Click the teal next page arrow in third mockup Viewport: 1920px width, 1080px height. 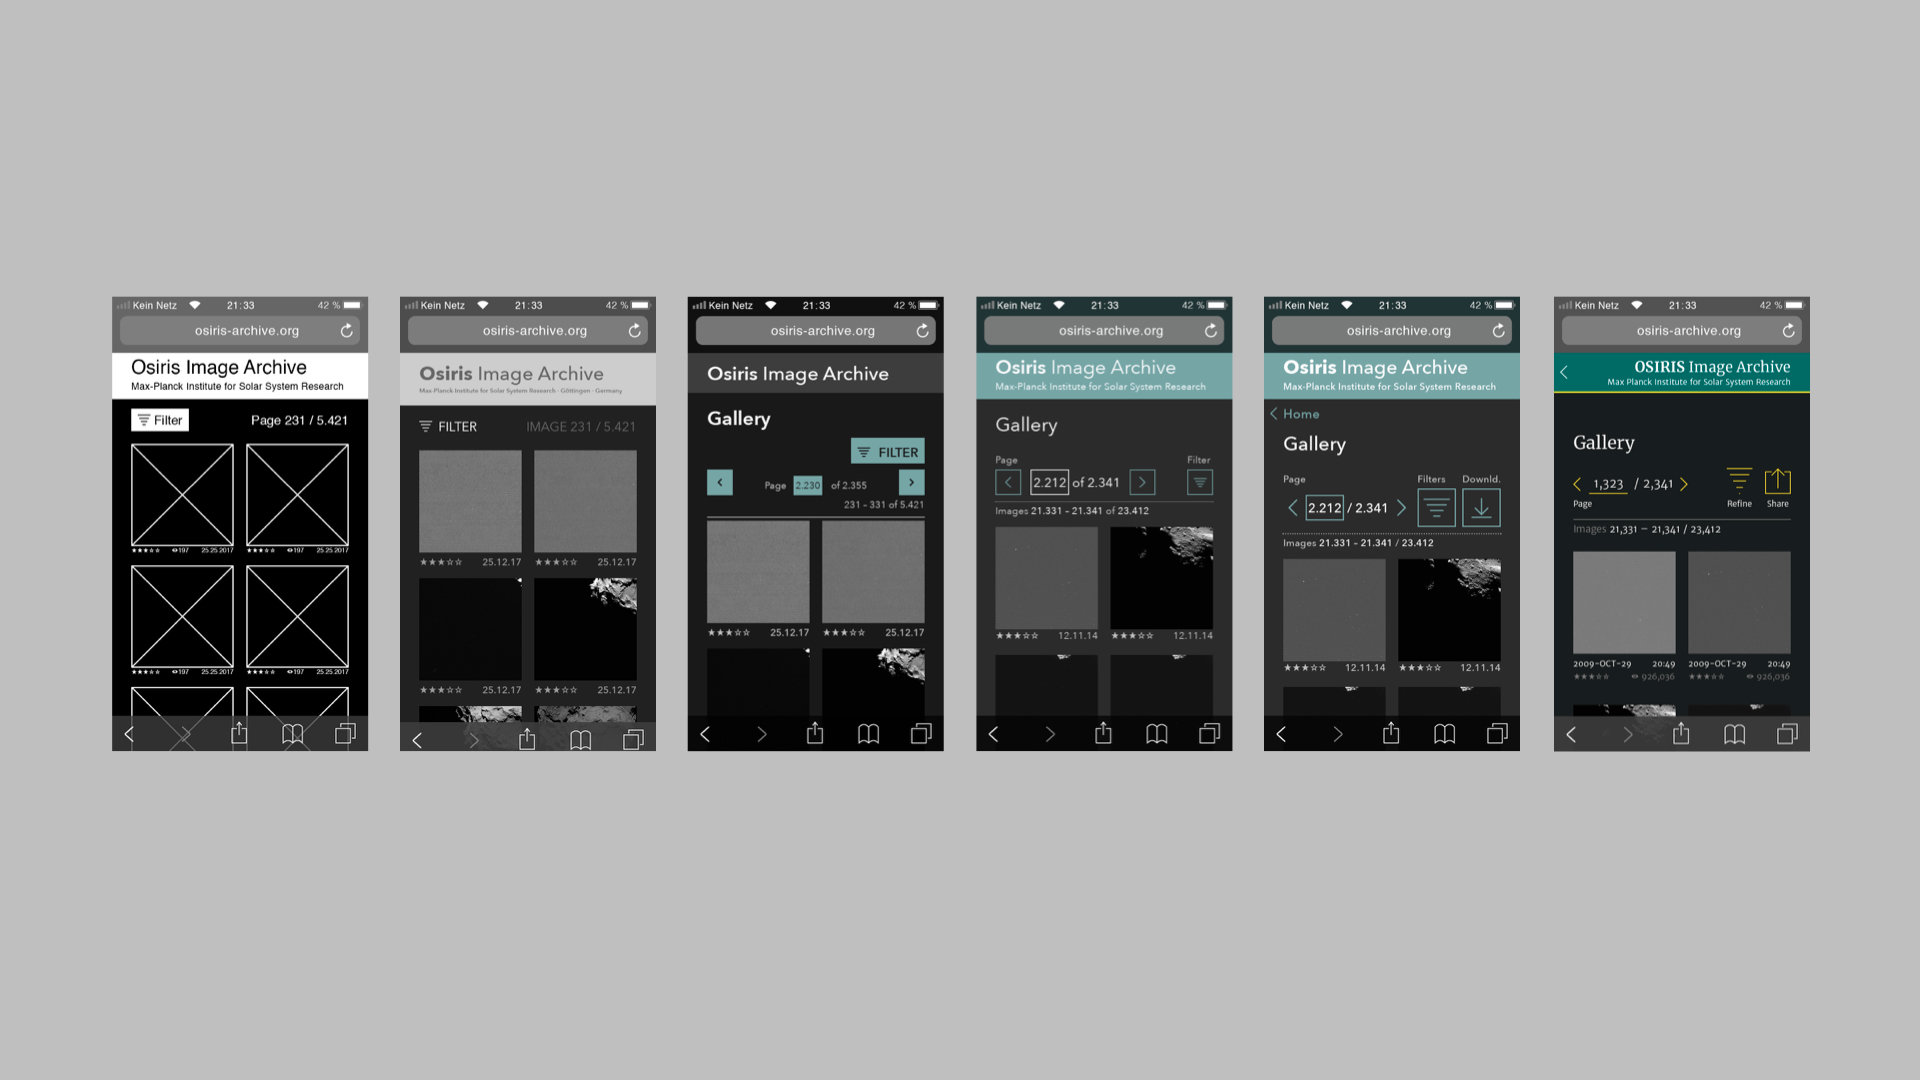click(x=911, y=483)
